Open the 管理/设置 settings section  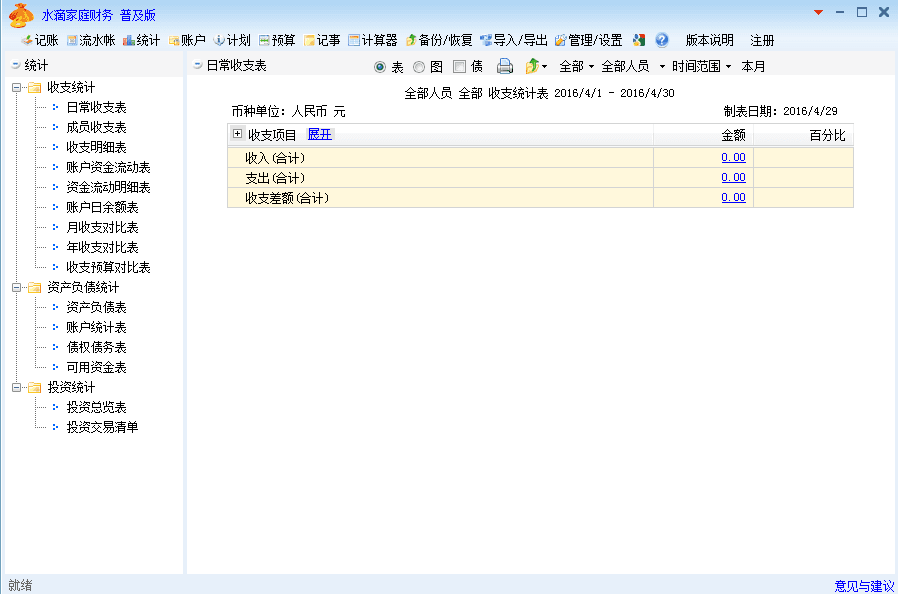pos(588,41)
